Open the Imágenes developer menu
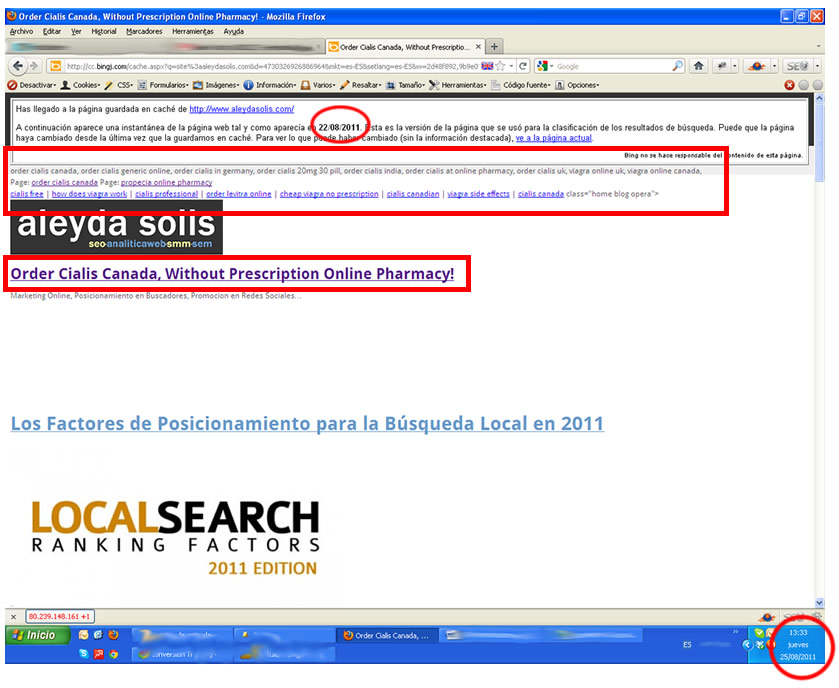The image size is (839, 688). tap(216, 85)
